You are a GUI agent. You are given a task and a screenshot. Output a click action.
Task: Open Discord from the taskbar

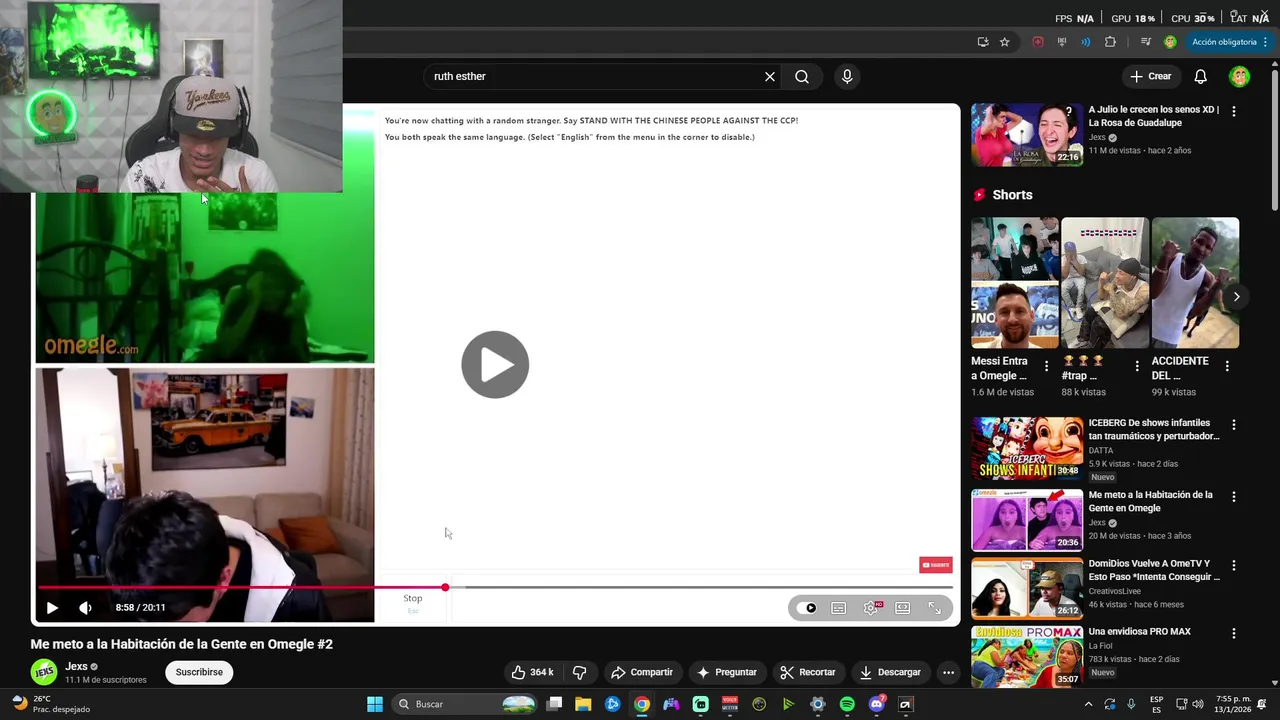(x=877, y=704)
